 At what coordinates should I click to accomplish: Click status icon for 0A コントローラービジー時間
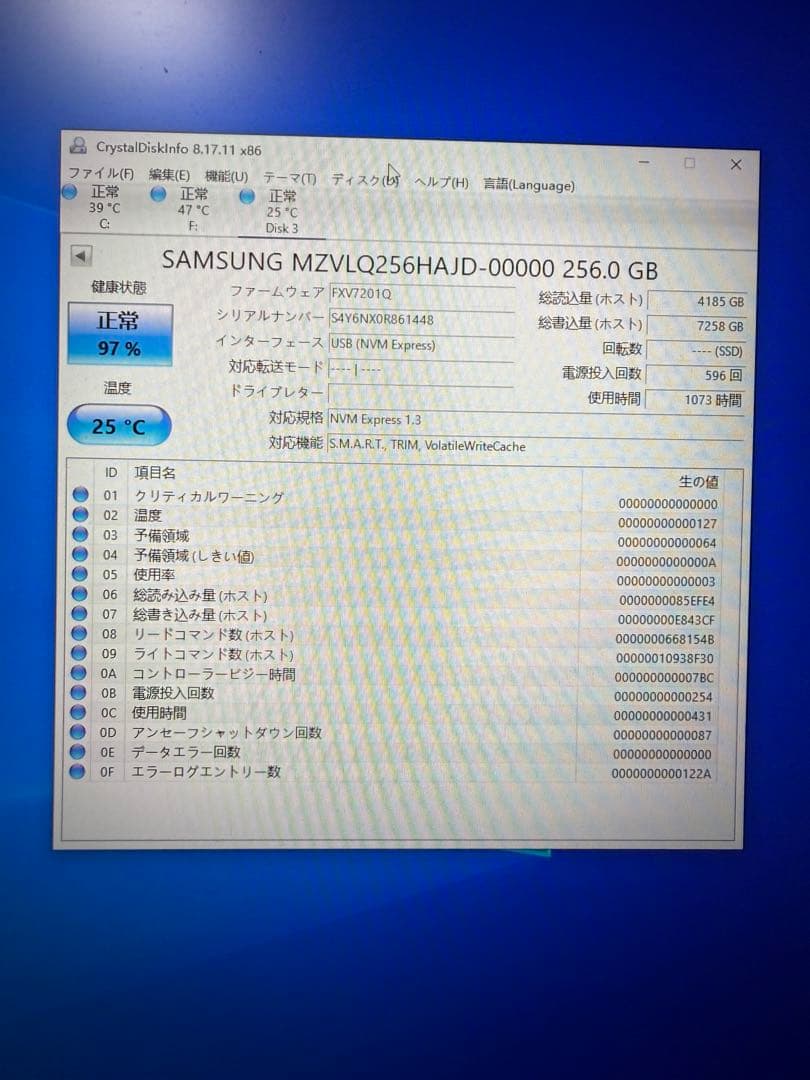point(79,672)
